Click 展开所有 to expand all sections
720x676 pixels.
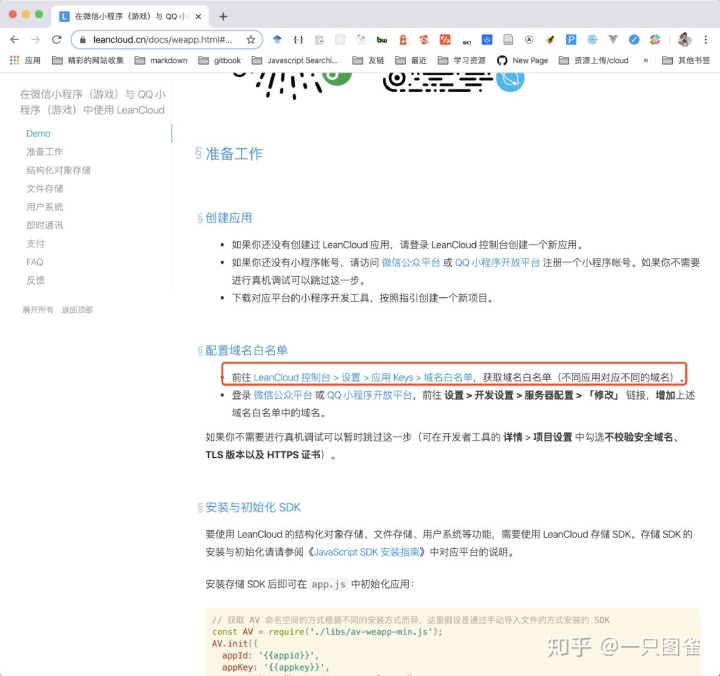coord(38,310)
